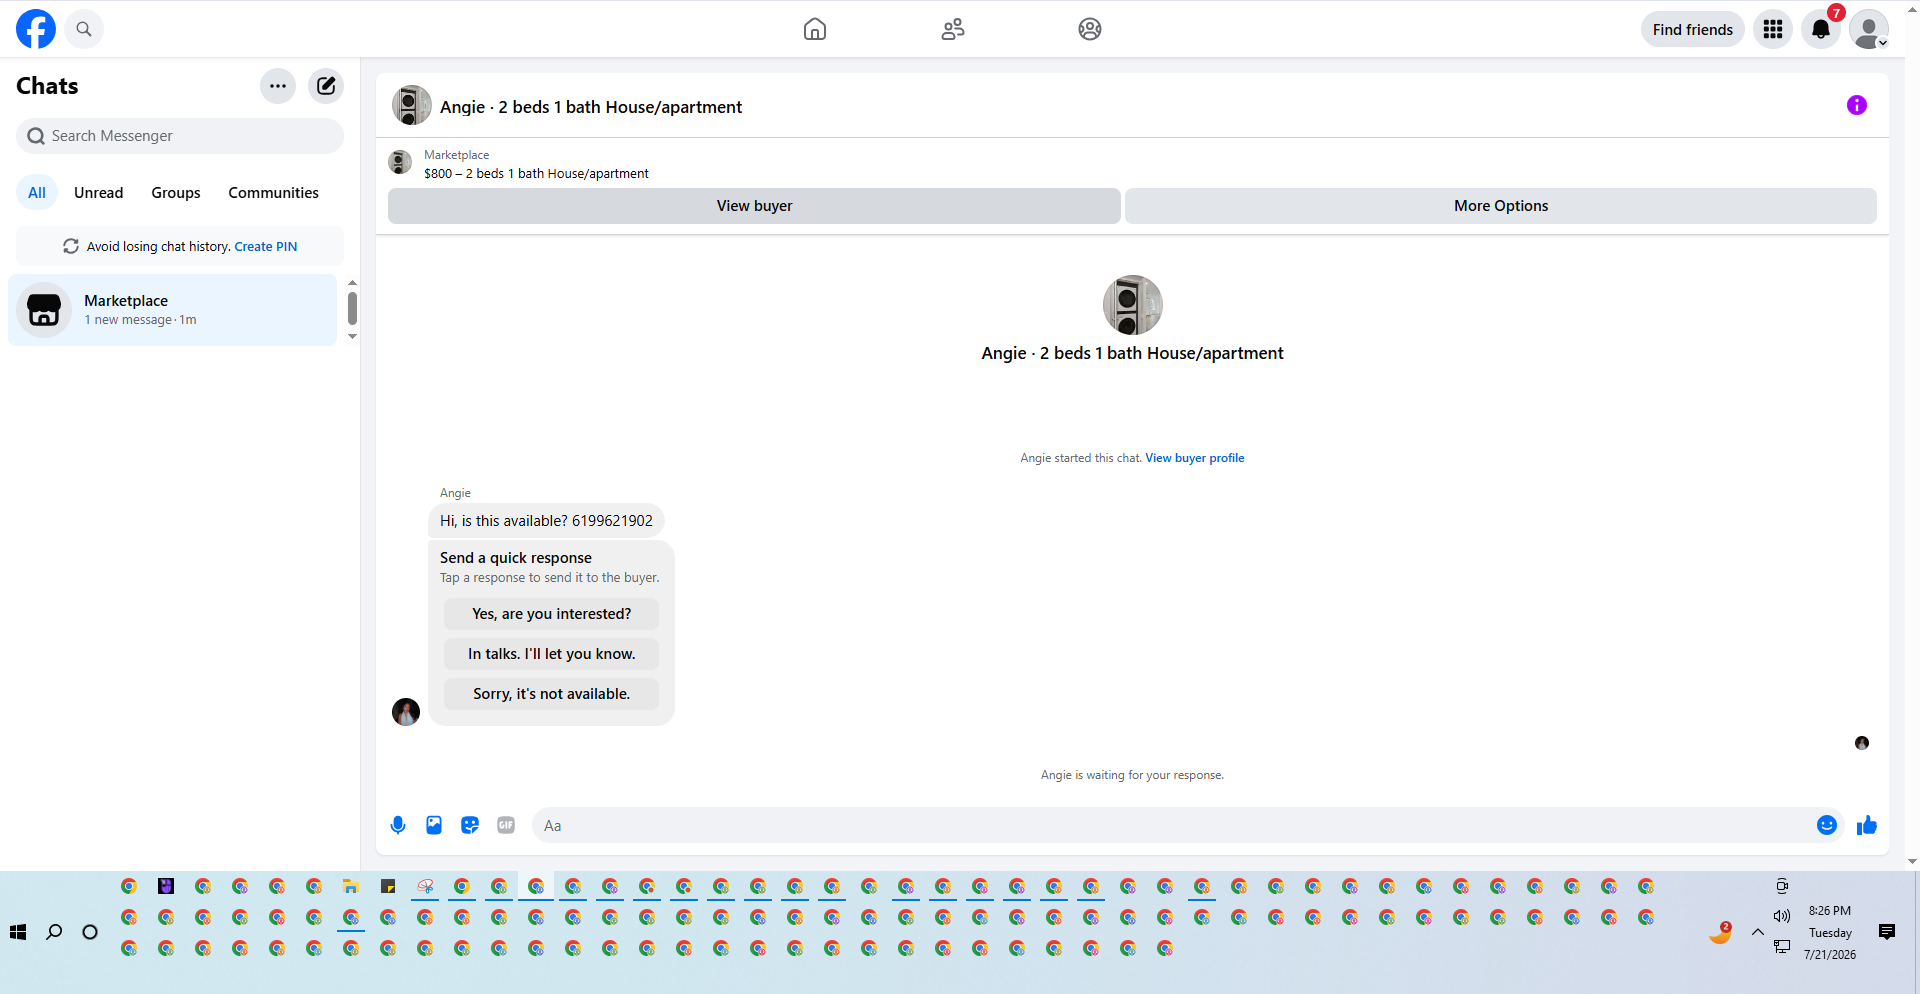1920x994 pixels.
Task: Click the listing photo beside the conversation title
Action: [x=411, y=105]
